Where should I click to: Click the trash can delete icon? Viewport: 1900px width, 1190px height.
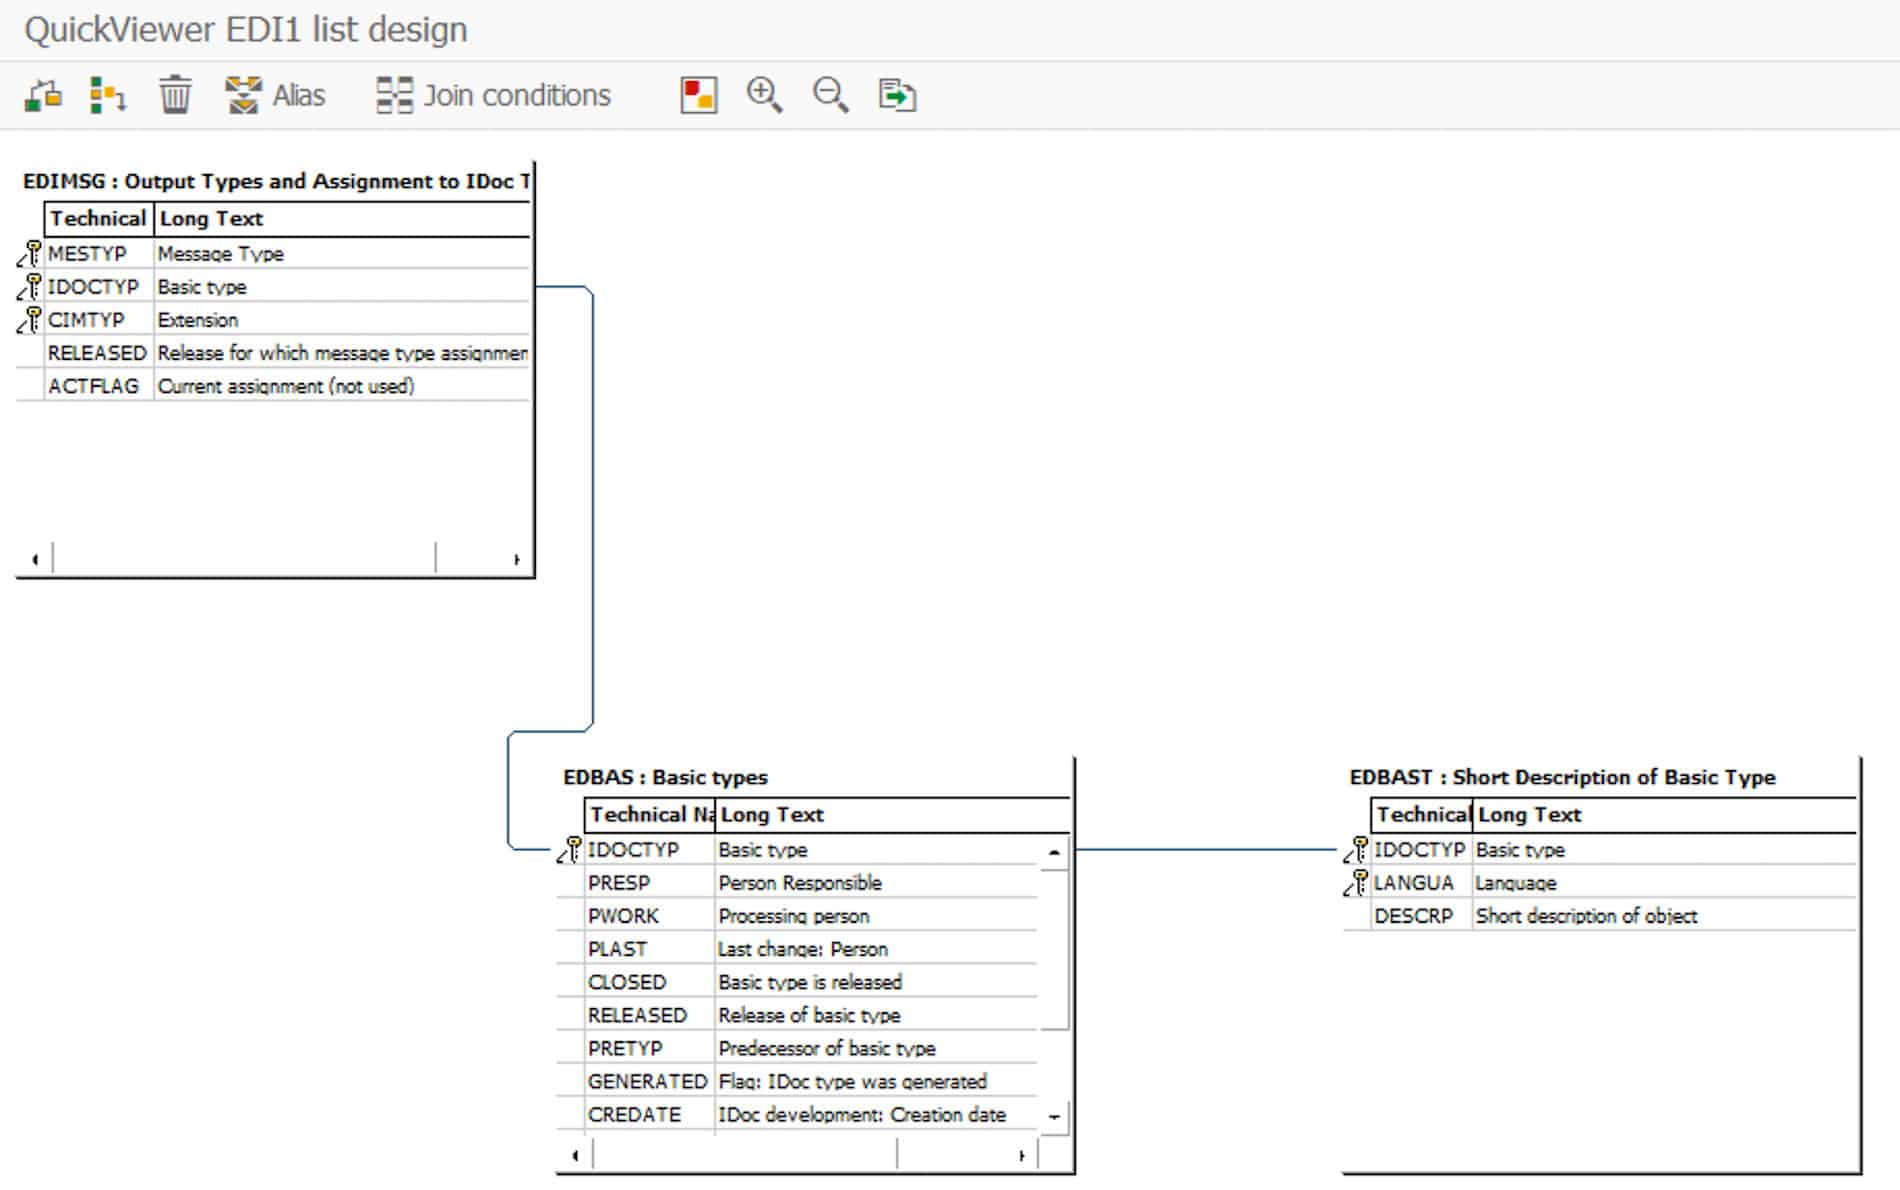click(x=175, y=95)
